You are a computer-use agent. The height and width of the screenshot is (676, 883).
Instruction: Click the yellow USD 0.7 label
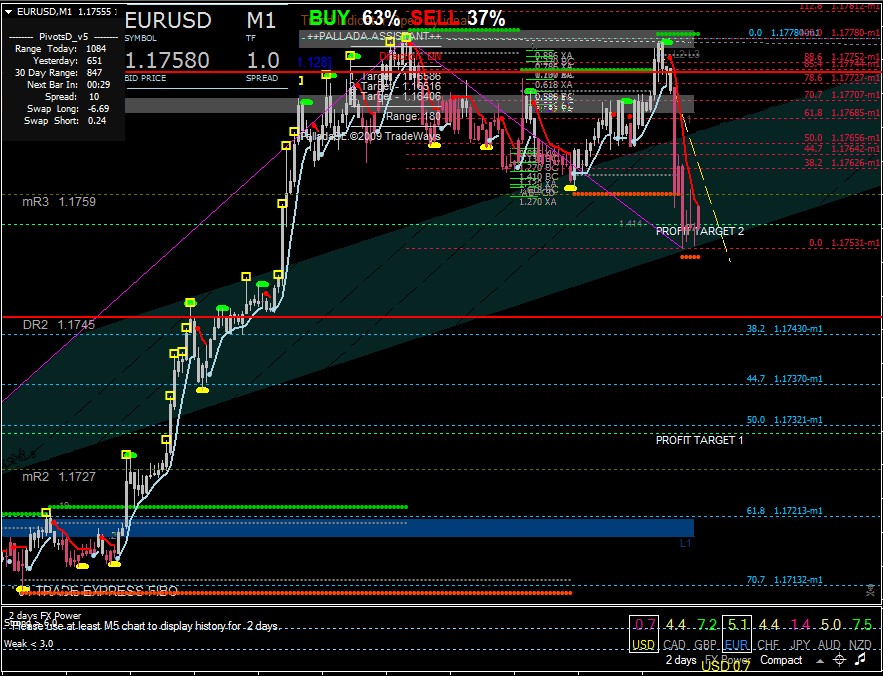click(726, 668)
